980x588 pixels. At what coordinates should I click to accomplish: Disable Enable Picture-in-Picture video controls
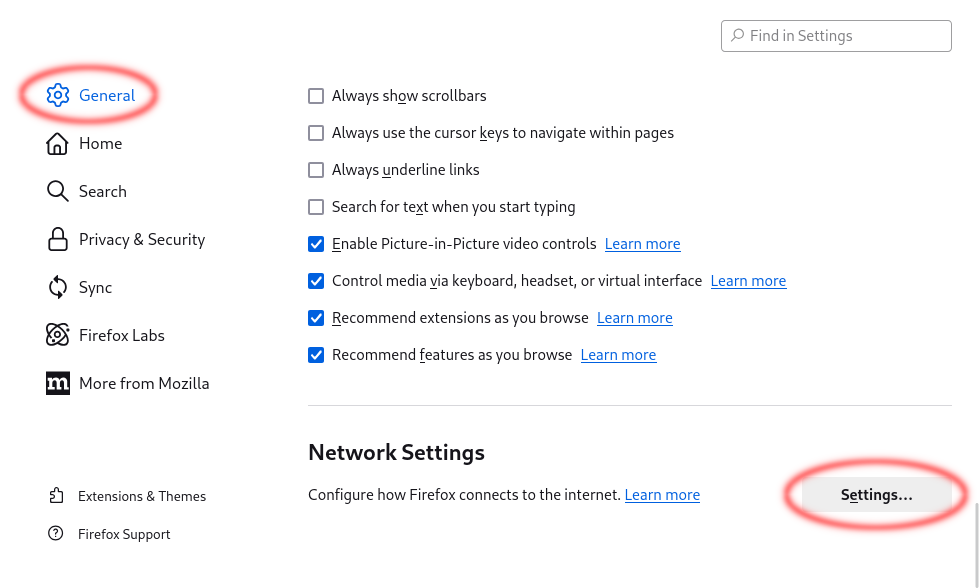[316, 244]
